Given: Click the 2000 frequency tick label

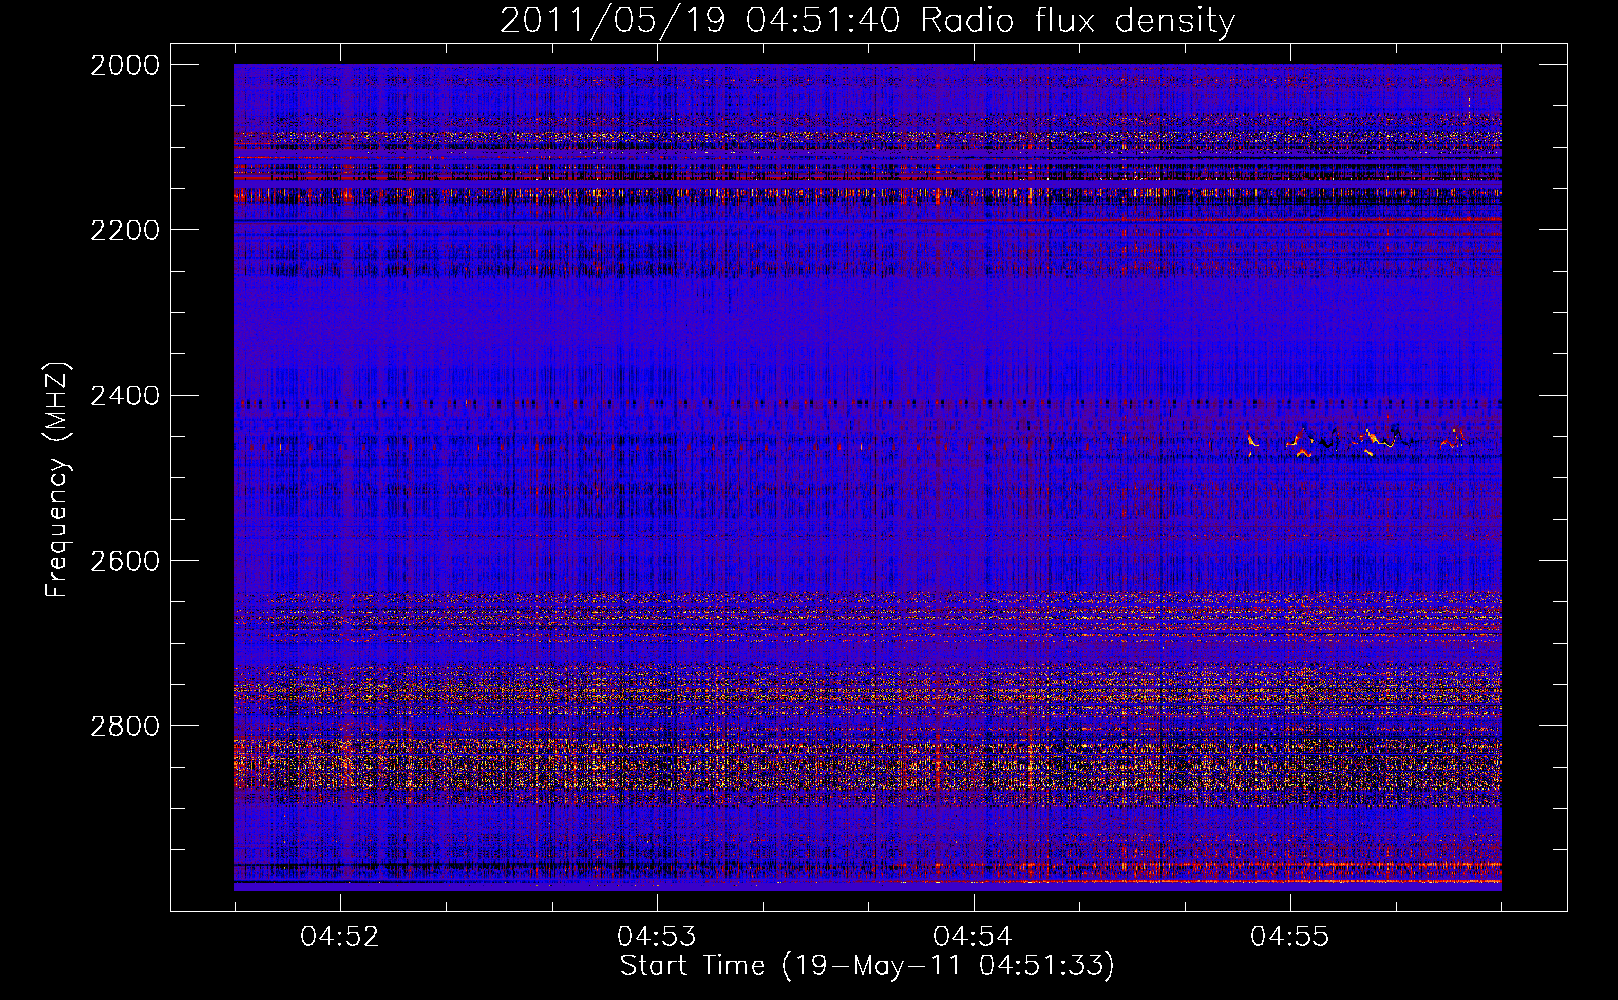Looking at the screenshot, I should 125,65.
